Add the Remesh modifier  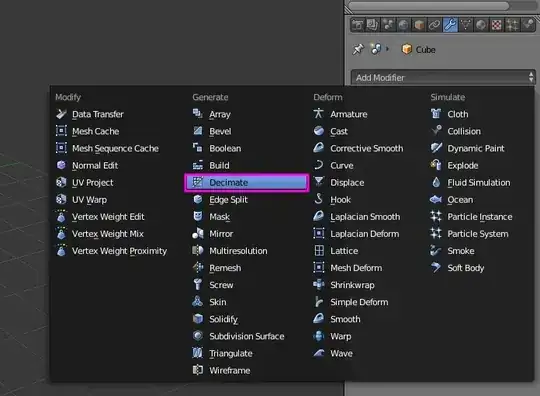click(217, 268)
